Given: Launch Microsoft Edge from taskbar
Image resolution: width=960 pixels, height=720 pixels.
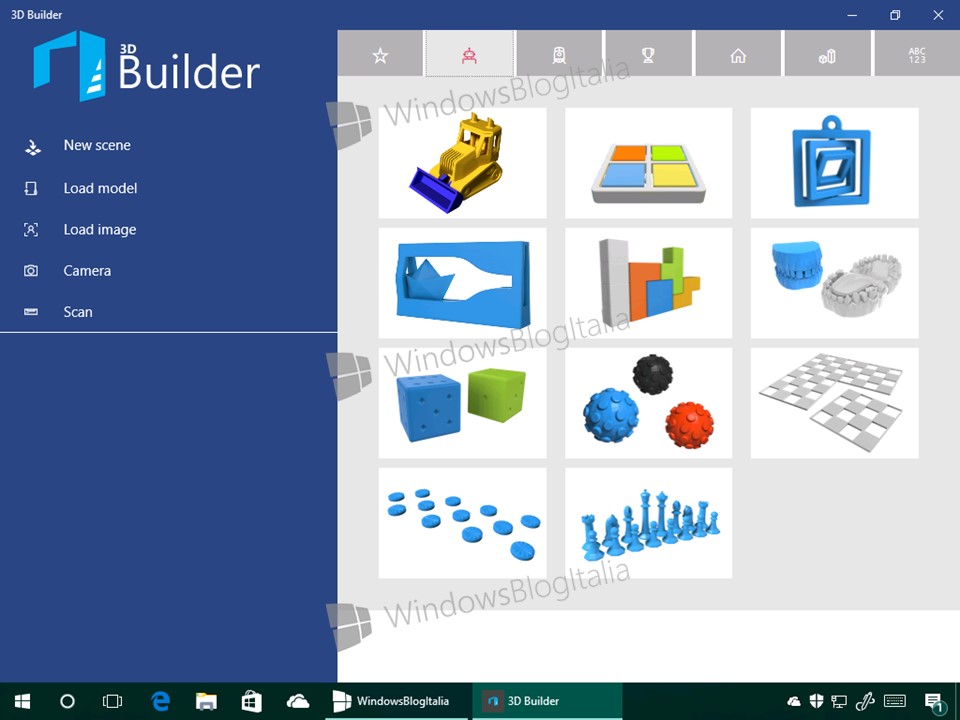Looking at the screenshot, I should click(160, 701).
